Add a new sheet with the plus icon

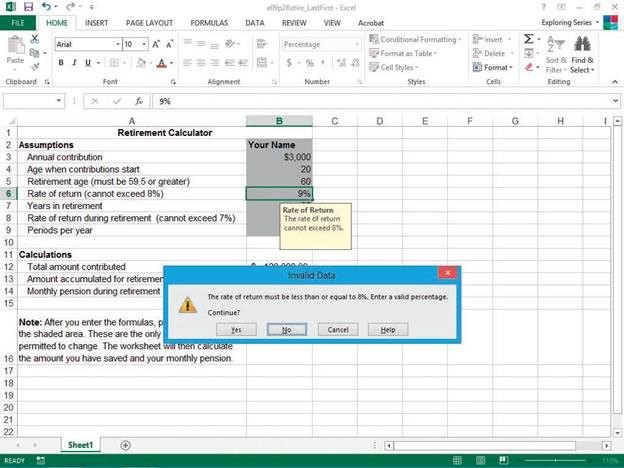click(x=125, y=445)
